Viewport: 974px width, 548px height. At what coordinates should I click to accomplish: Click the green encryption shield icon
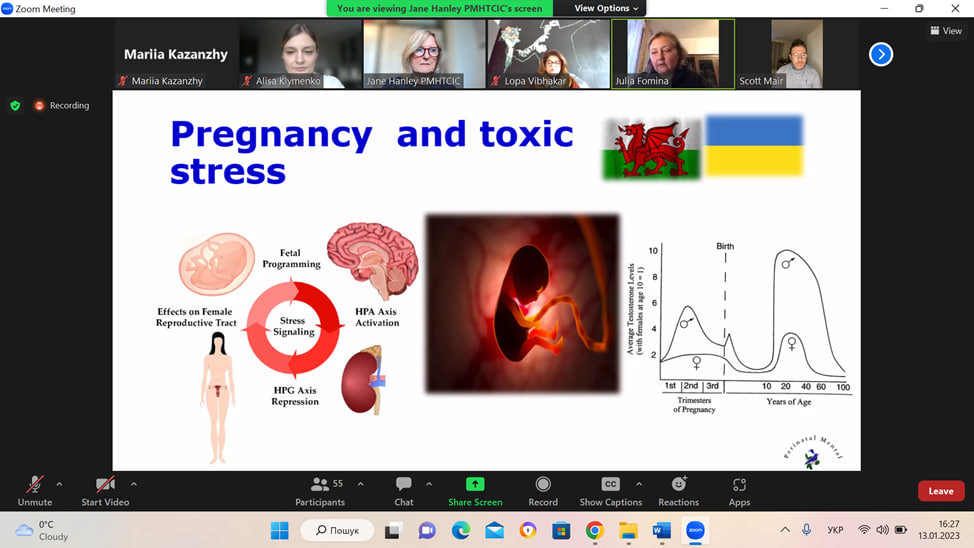(x=15, y=105)
